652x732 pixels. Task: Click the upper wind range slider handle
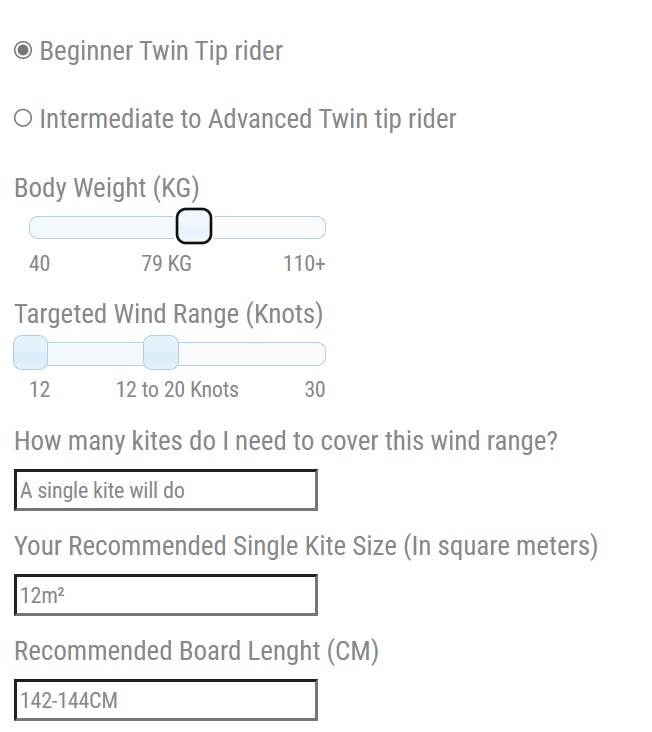pyautogui.click(x=161, y=353)
